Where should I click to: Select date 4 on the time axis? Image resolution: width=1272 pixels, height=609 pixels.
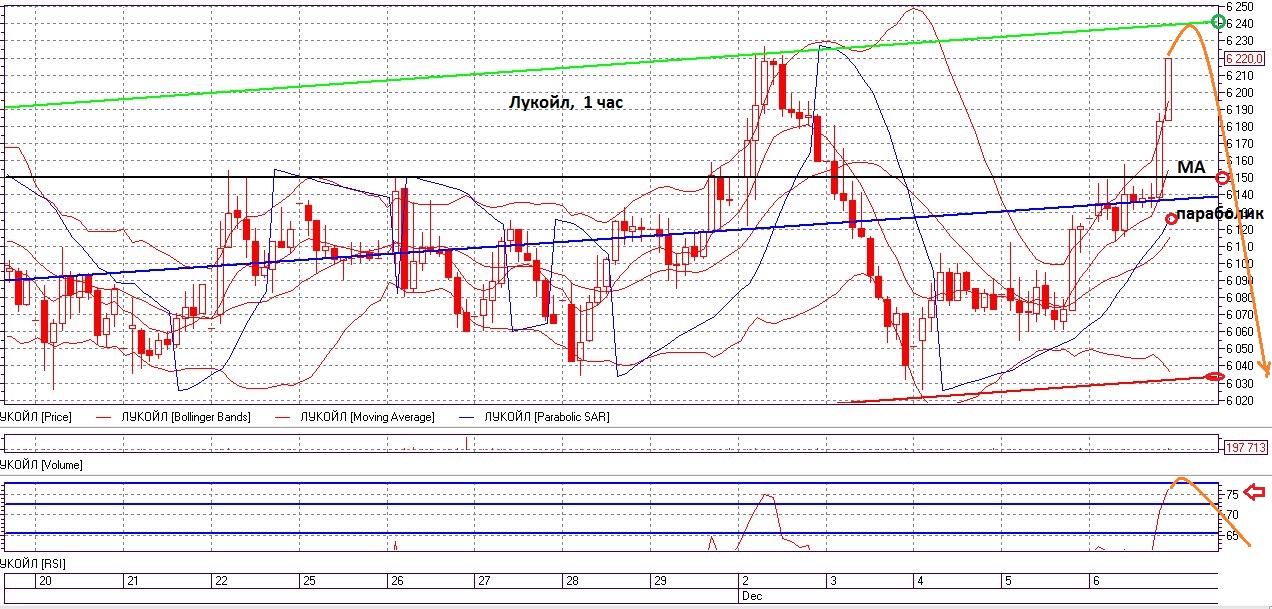click(x=920, y=581)
